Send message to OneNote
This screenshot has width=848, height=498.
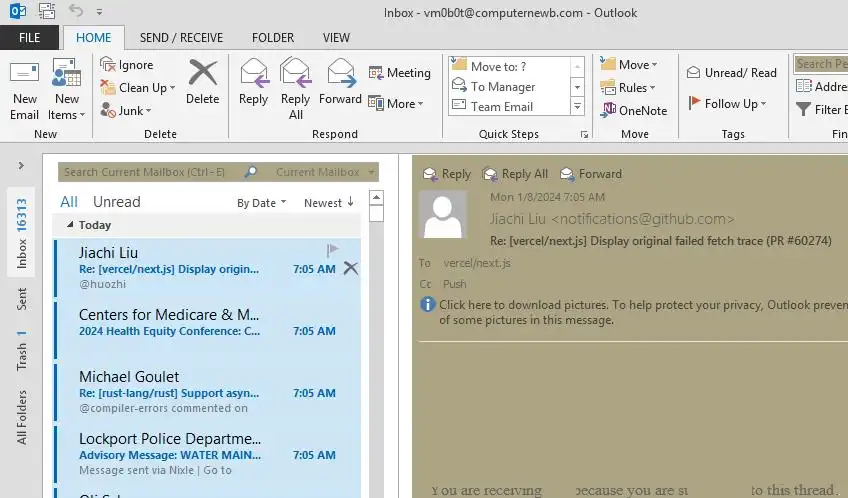[634, 110]
